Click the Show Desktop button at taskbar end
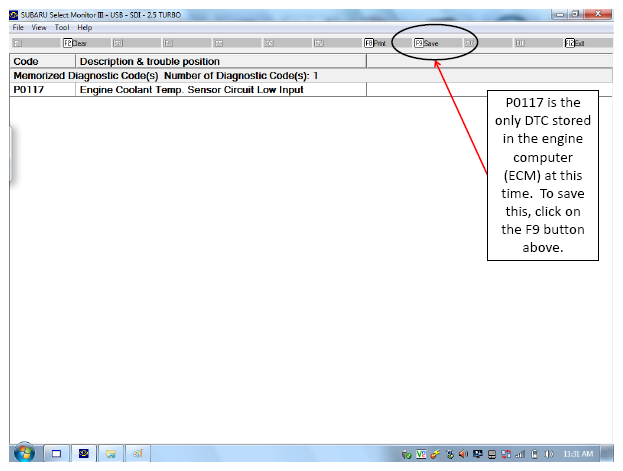623x471 pixels. [x=607, y=454]
